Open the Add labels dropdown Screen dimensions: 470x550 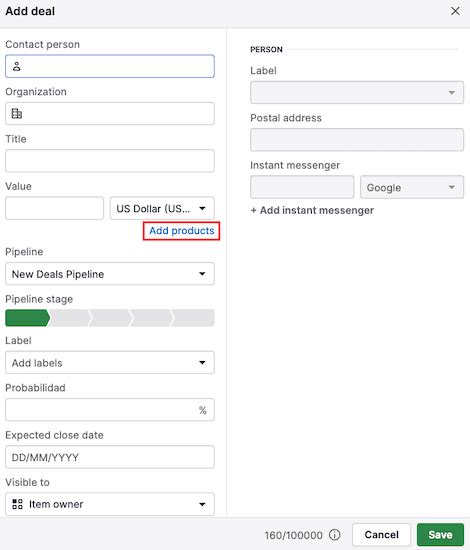(x=110, y=362)
